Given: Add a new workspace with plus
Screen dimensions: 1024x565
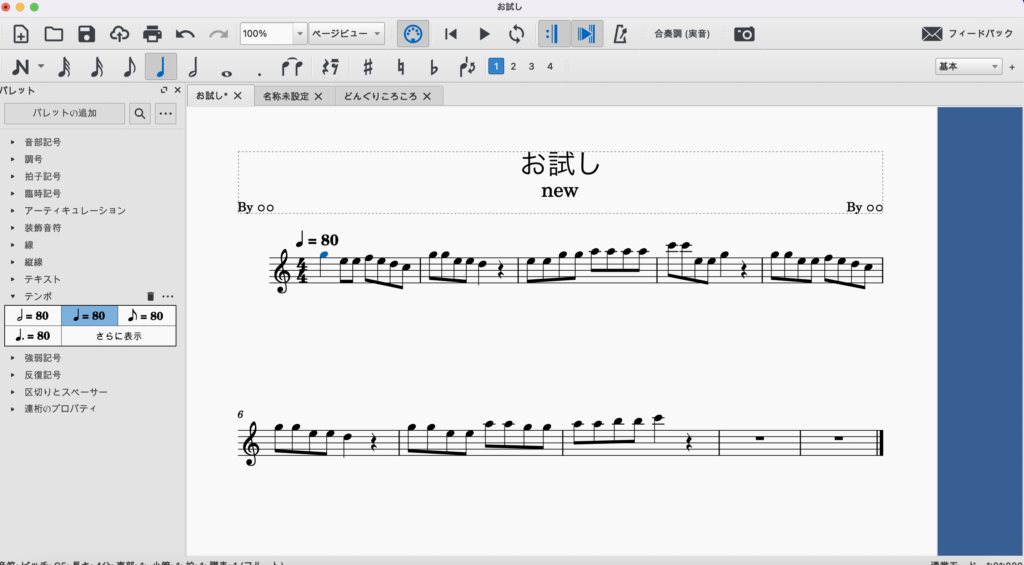Looking at the screenshot, I should pos(1012,67).
